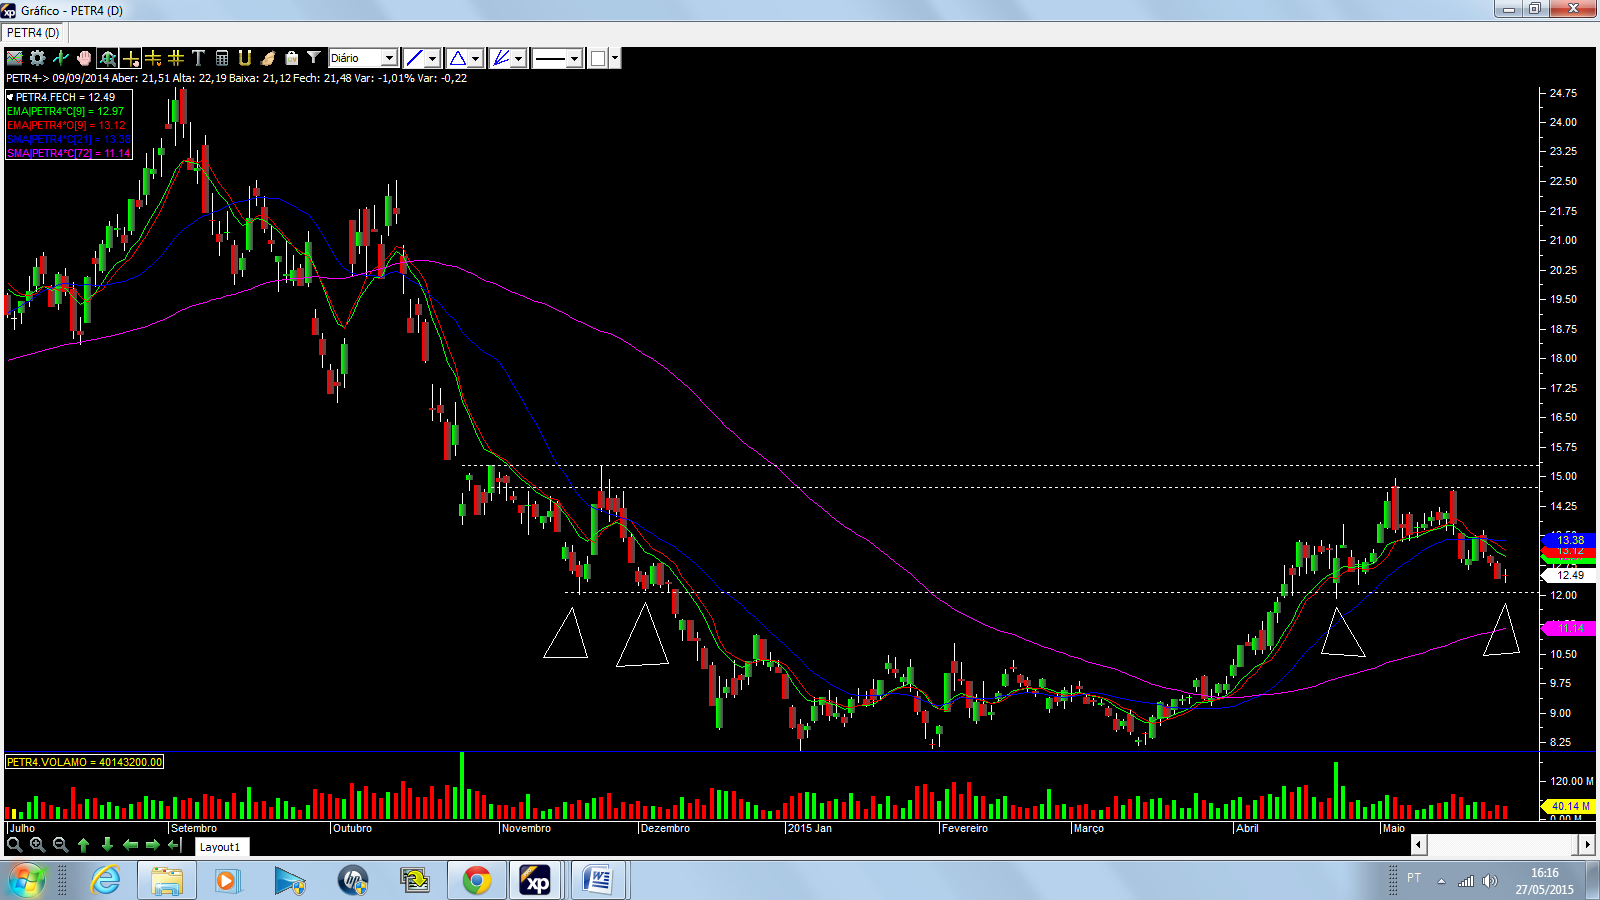Select the text T tool
Viewport: 1600px width, 900px height.
click(198, 58)
